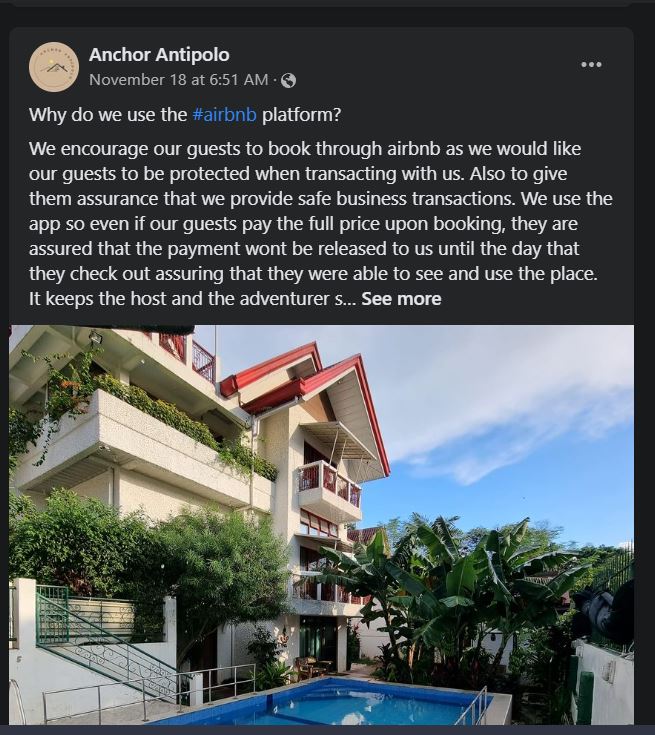Viewport: 655px width, 735px height.
Task: Click the caption paragraph about booking through airbnb
Action: click(x=320, y=210)
